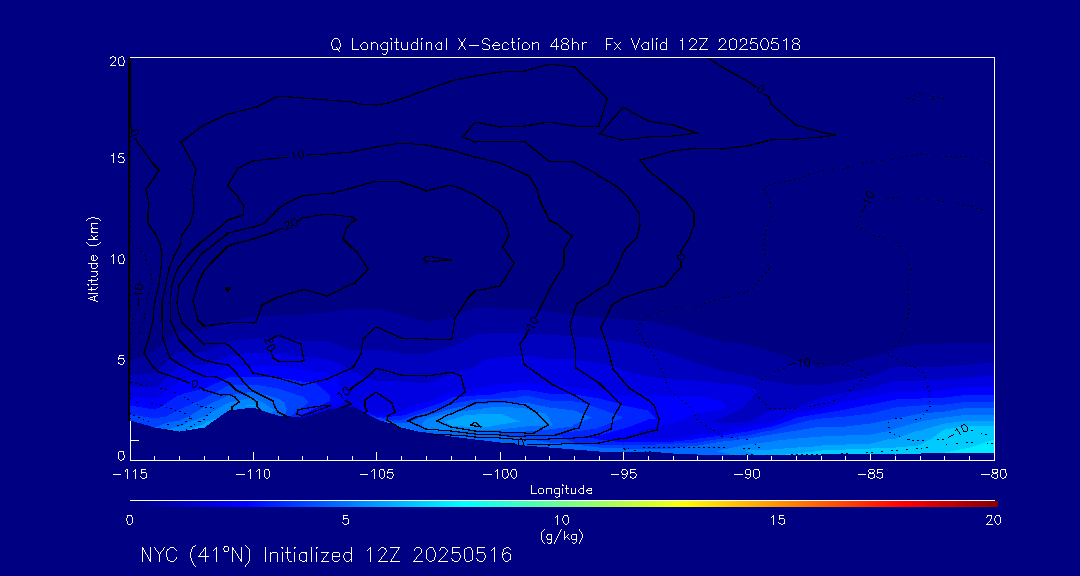This screenshot has height=576, width=1080.
Task: Click the longitude tick label "-100"
Action: 500,474
